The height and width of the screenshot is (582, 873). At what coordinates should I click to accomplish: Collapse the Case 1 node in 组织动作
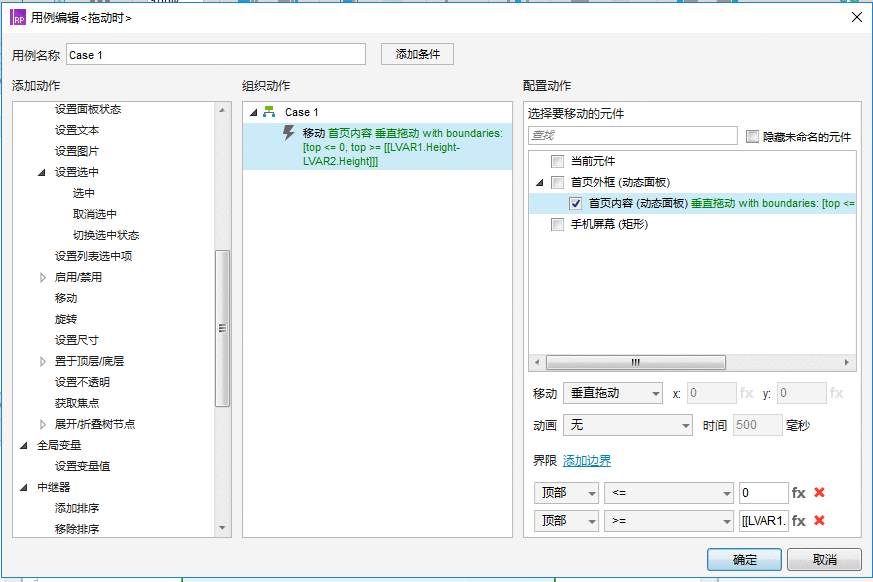[254, 113]
